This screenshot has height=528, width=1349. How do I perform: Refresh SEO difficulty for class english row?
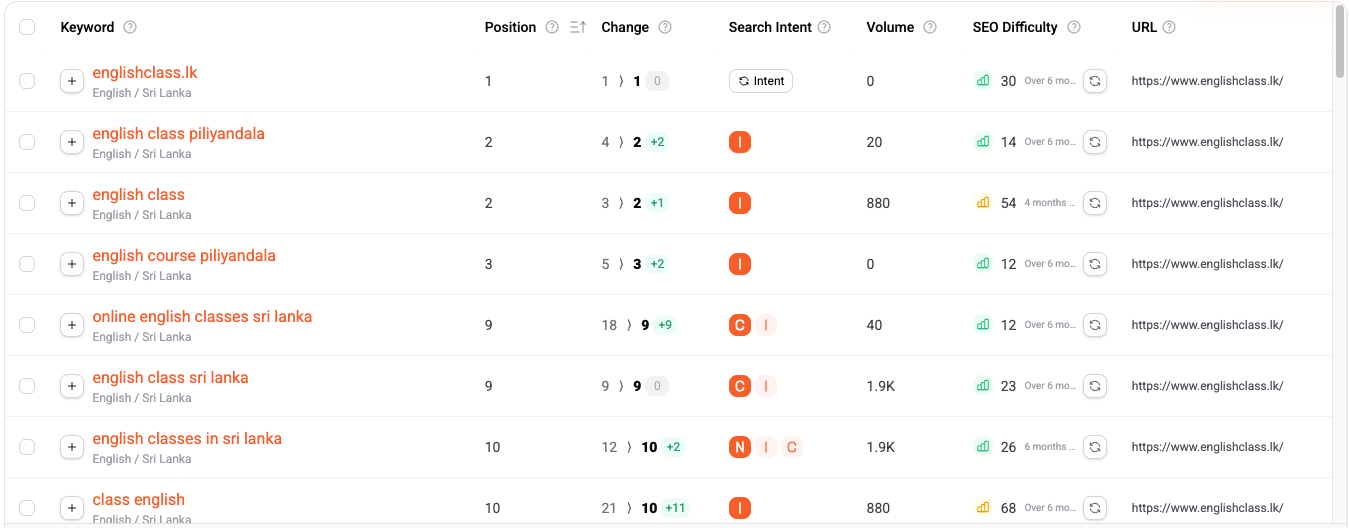tap(1095, 508)
